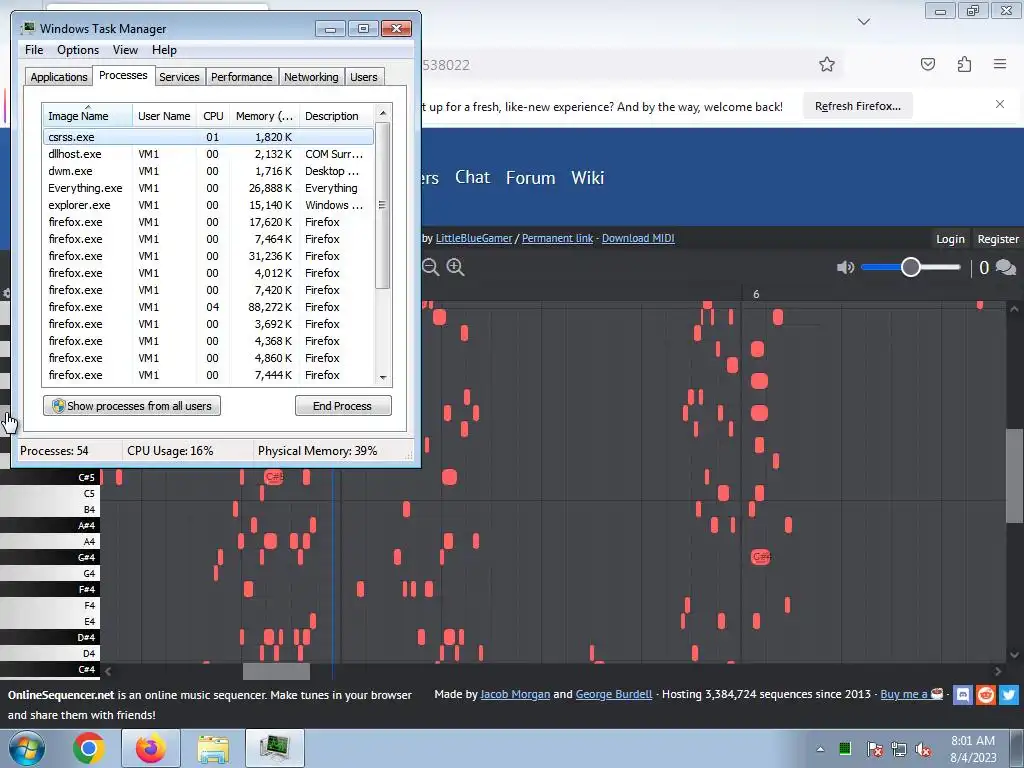The image size is (1024, 768).
Task: Click the green CPU meter tray icon
Action: (844, 748)
